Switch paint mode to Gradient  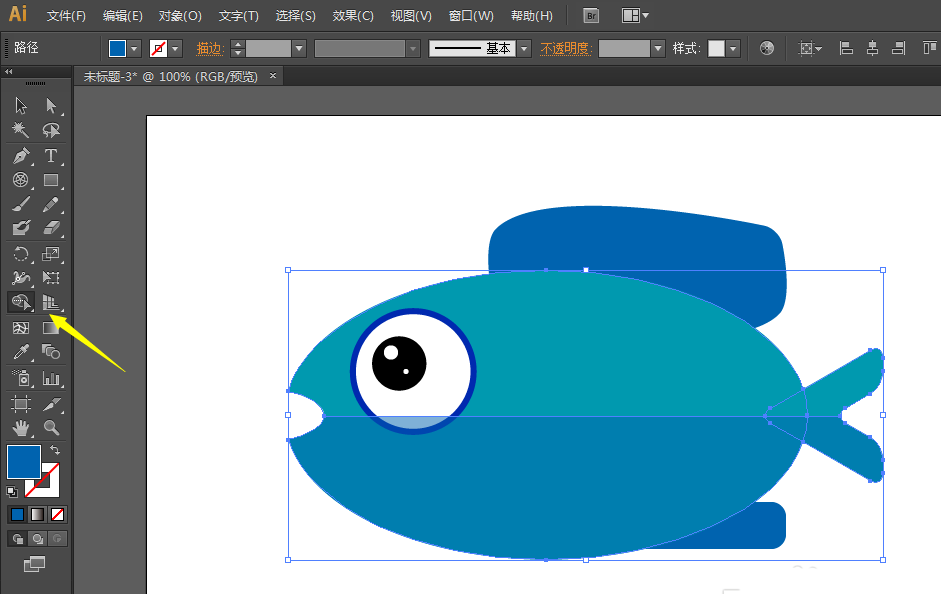tap(37, 515)
